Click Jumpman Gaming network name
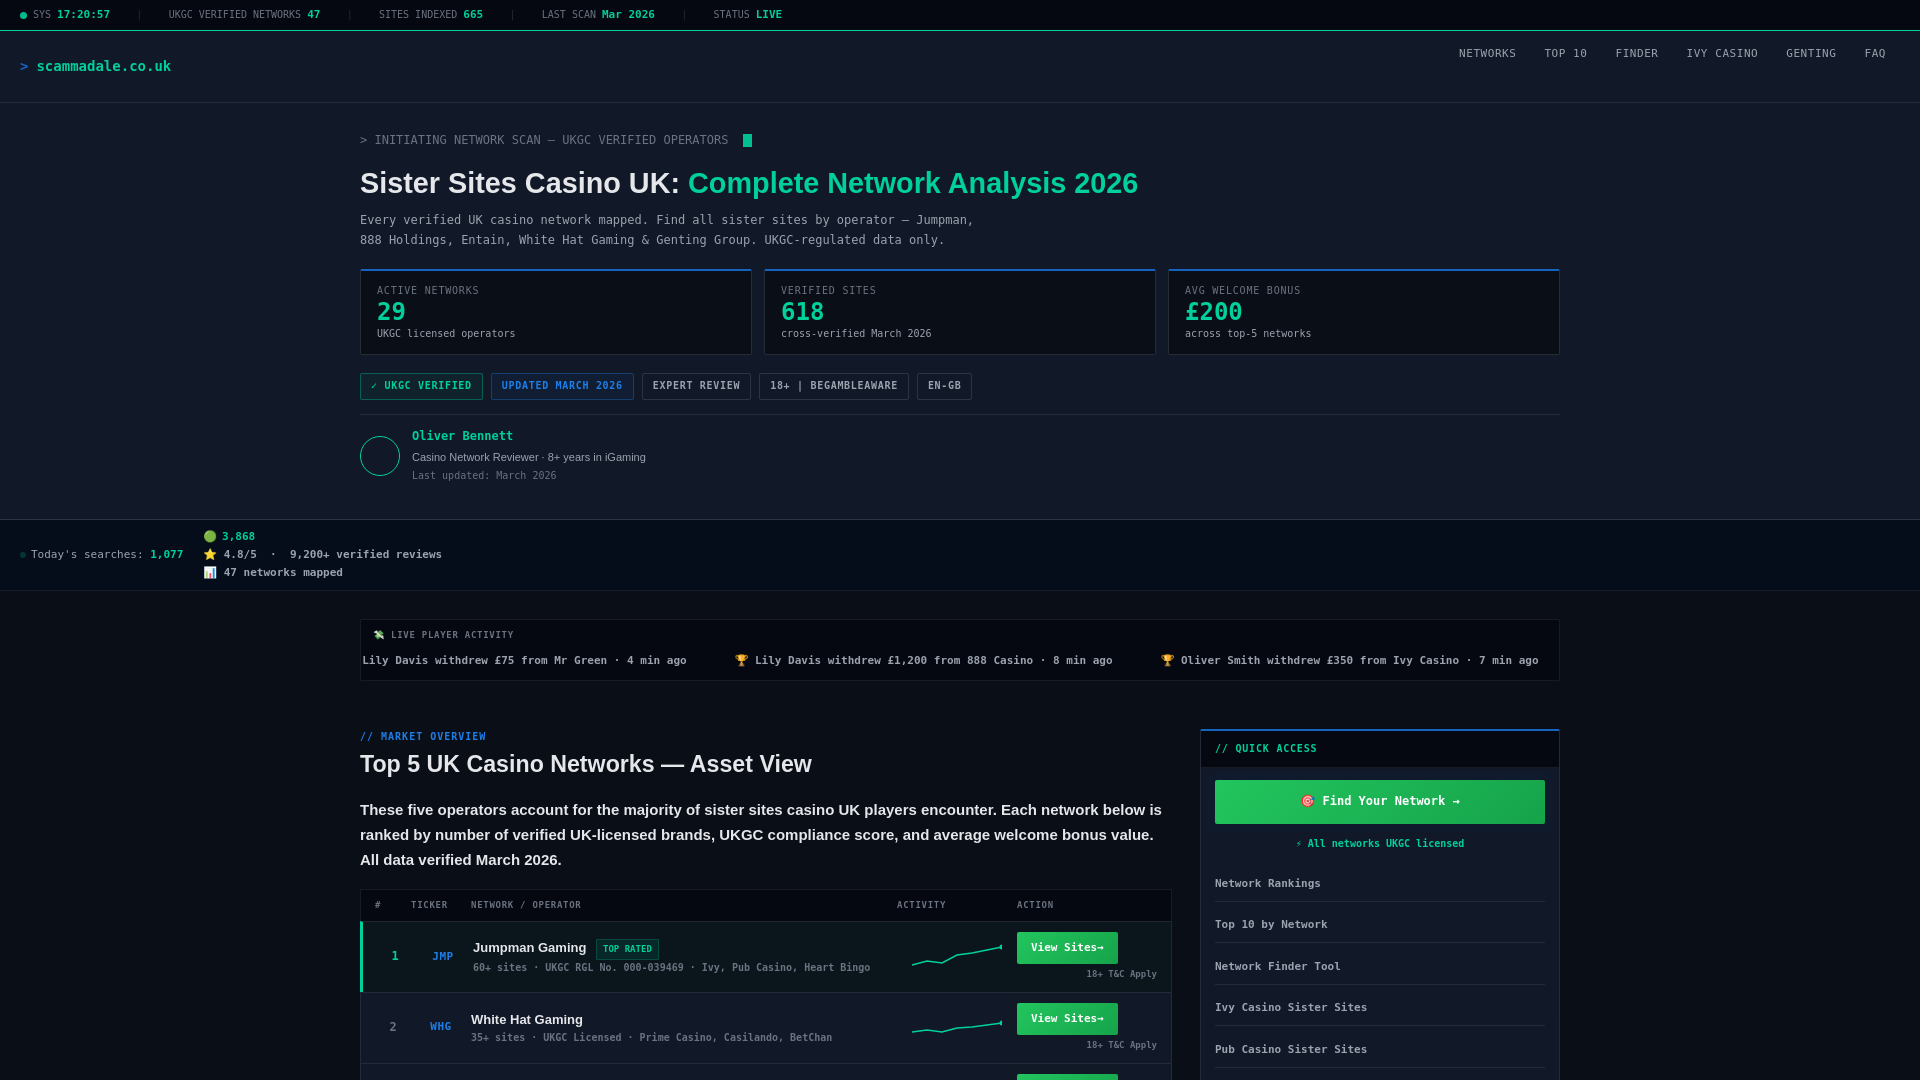Viewport: 1920px width, 1080px height. [x=530, y=948]
